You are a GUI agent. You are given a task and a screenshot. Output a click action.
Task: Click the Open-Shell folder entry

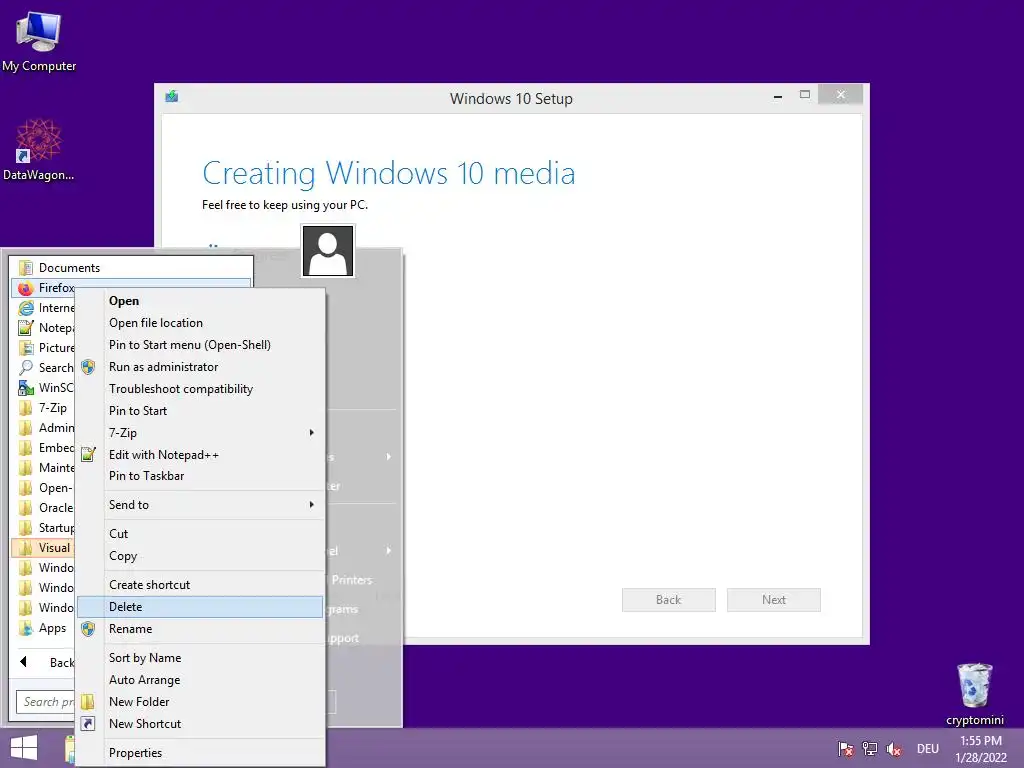click(x=43, y=488)
